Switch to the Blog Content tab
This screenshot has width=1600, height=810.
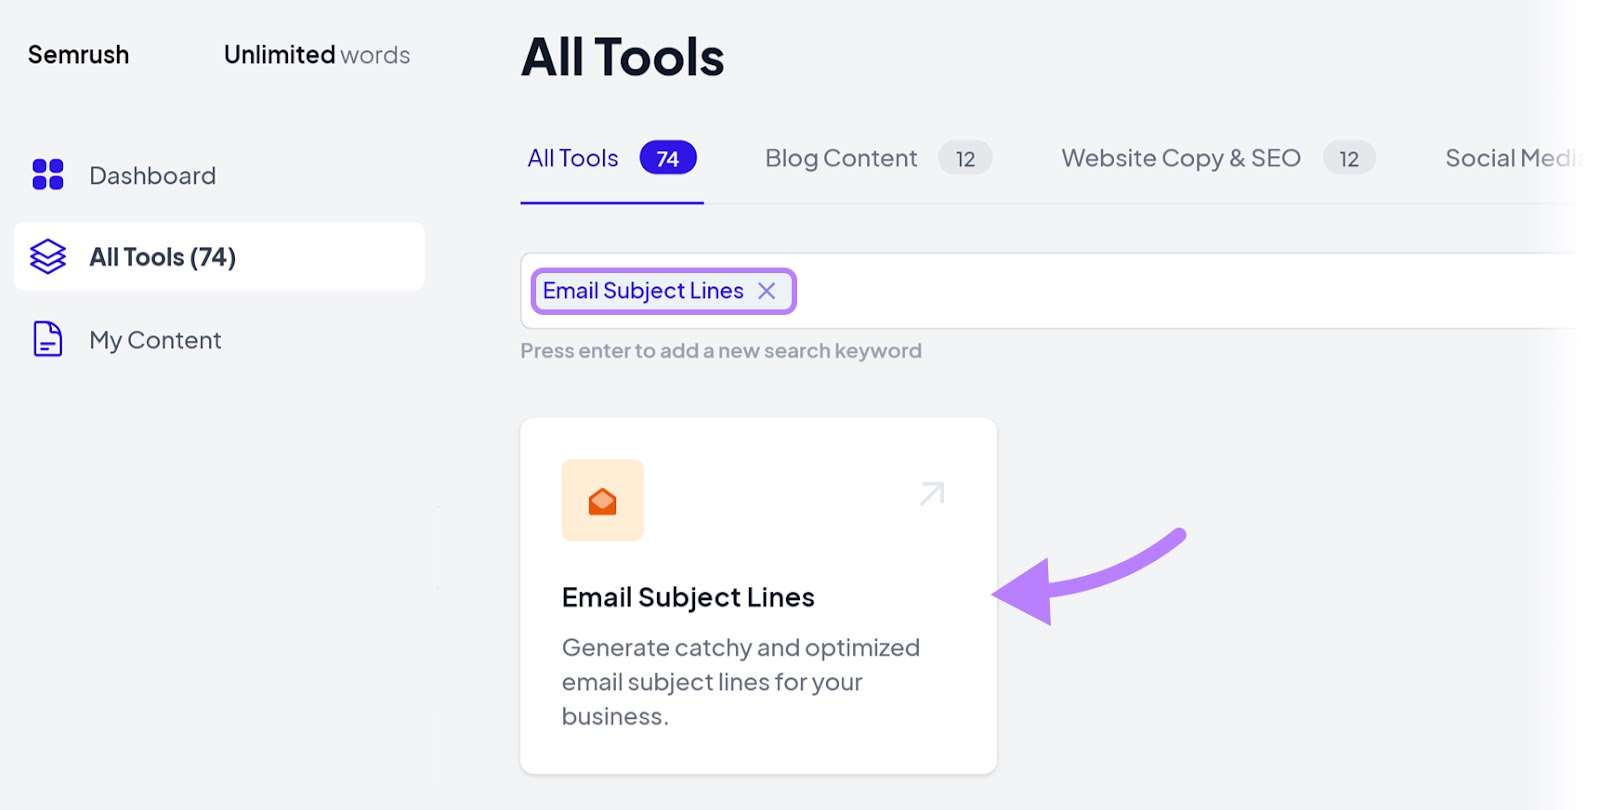pyautogui.click(x=840, y=157)
